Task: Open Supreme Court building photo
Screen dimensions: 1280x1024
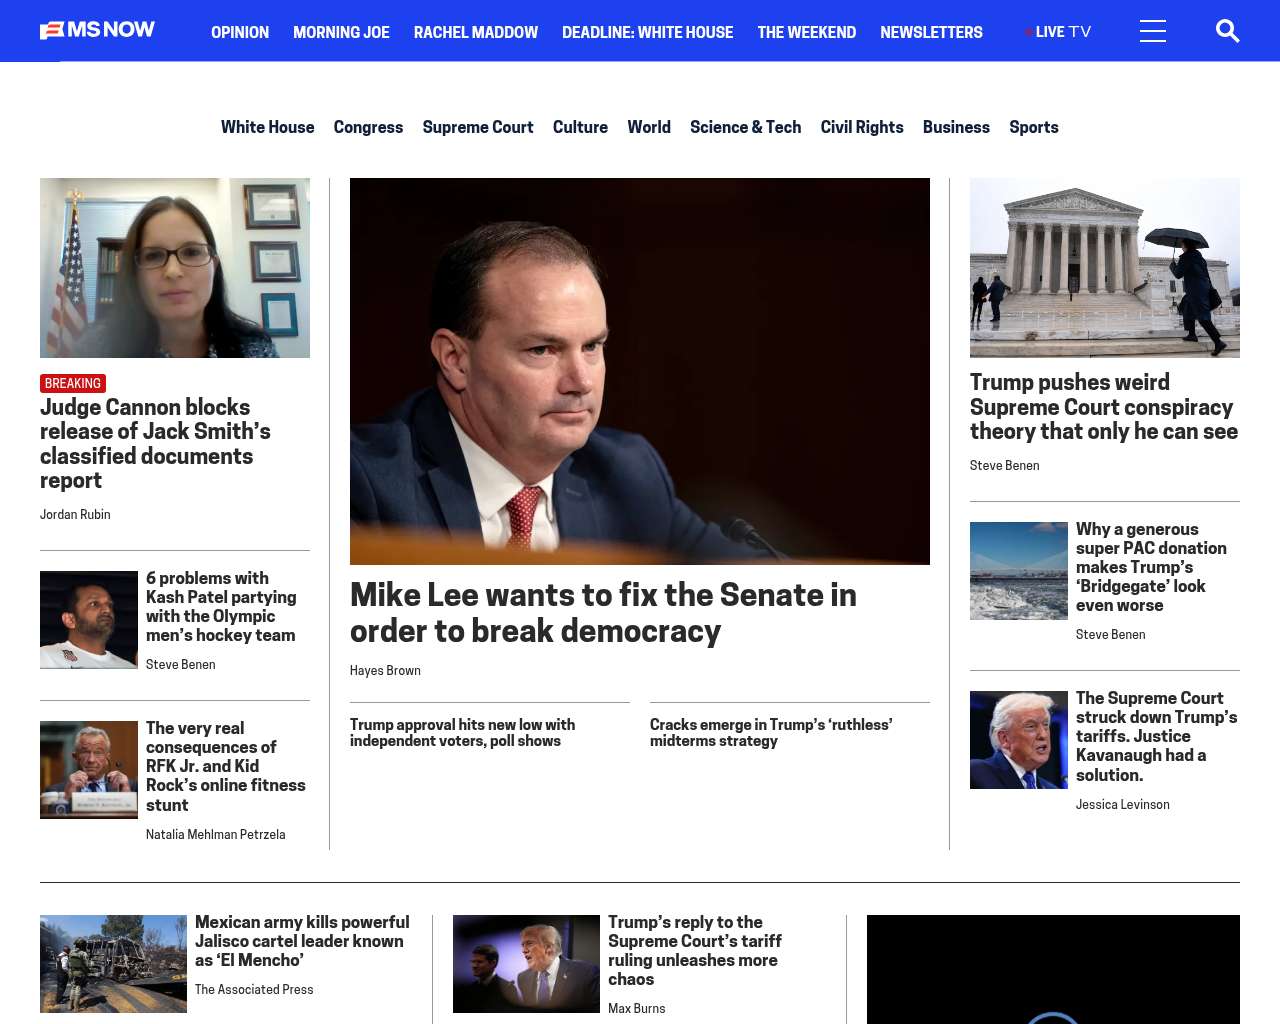Action: [1105, 268]
